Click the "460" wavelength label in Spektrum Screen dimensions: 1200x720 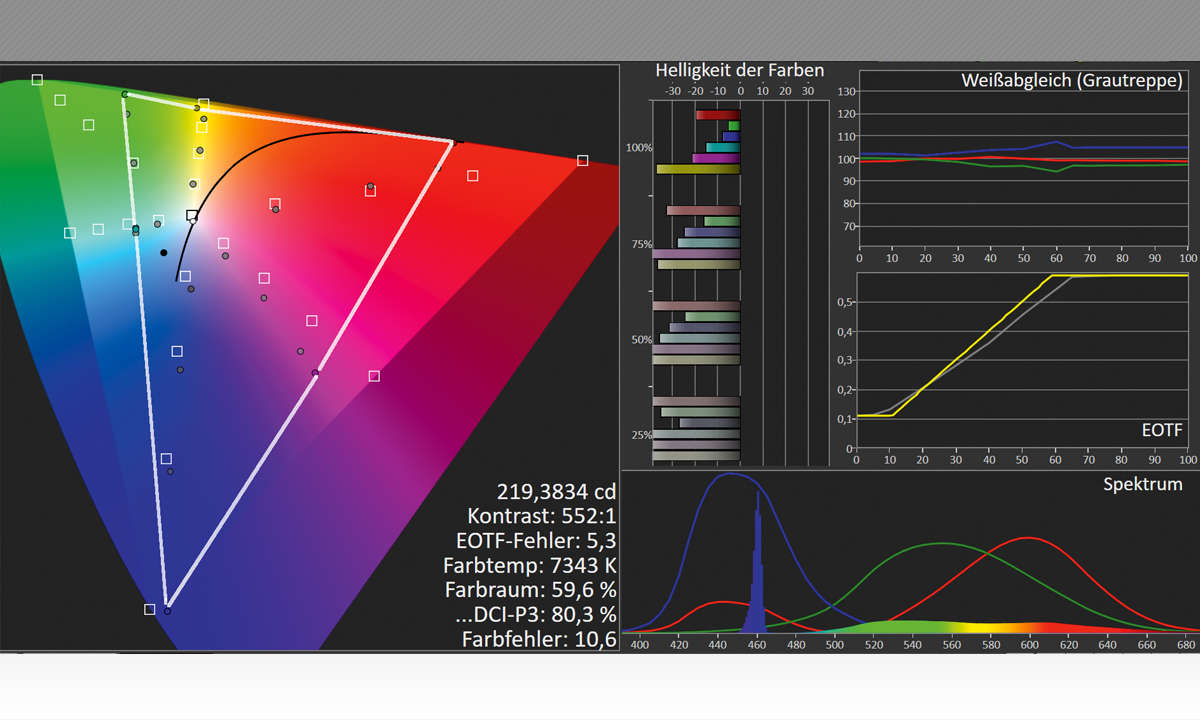pos(757,646)
